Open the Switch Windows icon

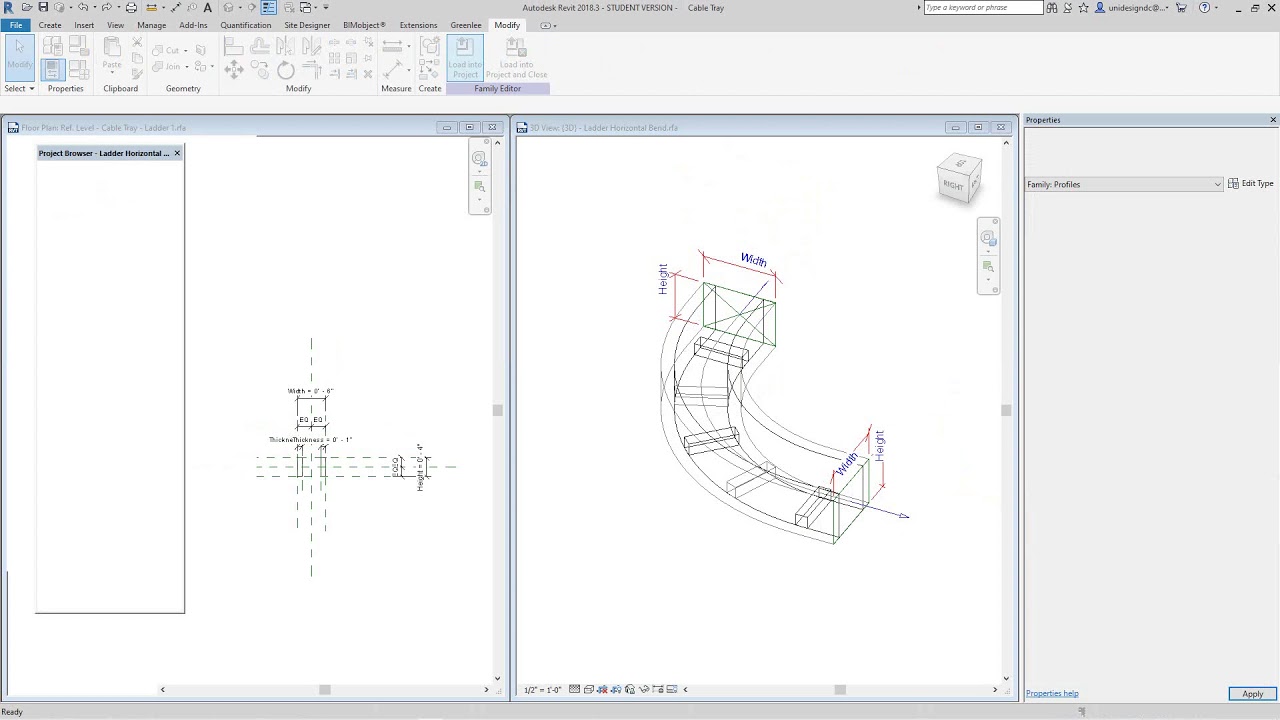305,7
